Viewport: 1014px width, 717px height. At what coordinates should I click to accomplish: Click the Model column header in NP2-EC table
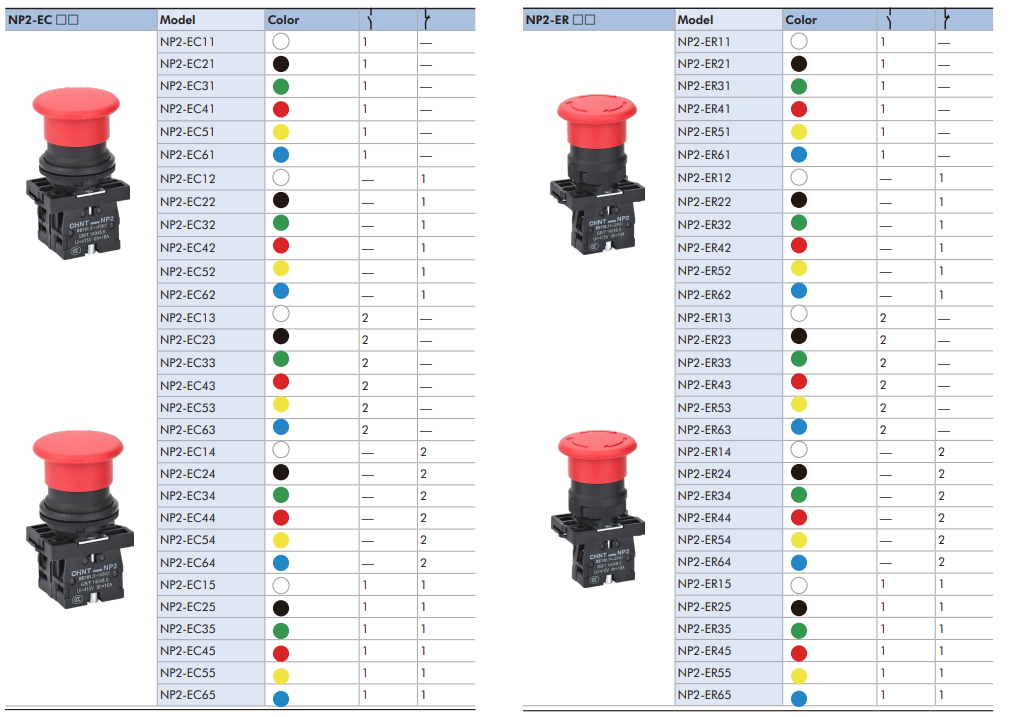[x=178, y=19]
